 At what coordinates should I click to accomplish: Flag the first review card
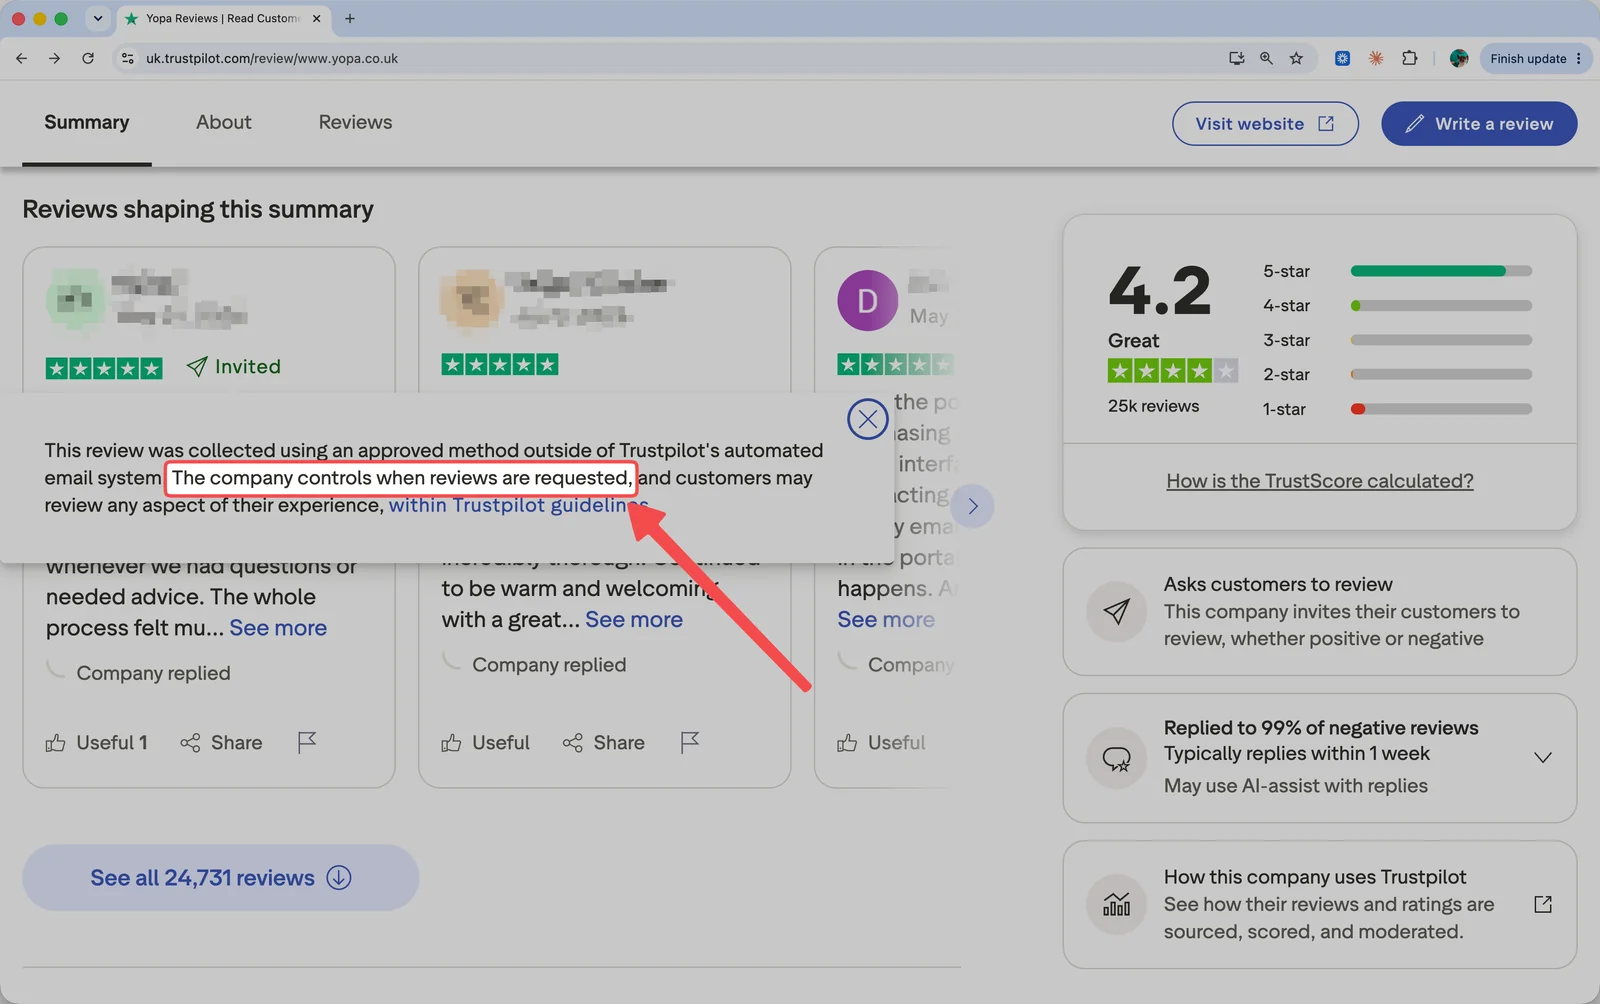(x=307, y=742)
